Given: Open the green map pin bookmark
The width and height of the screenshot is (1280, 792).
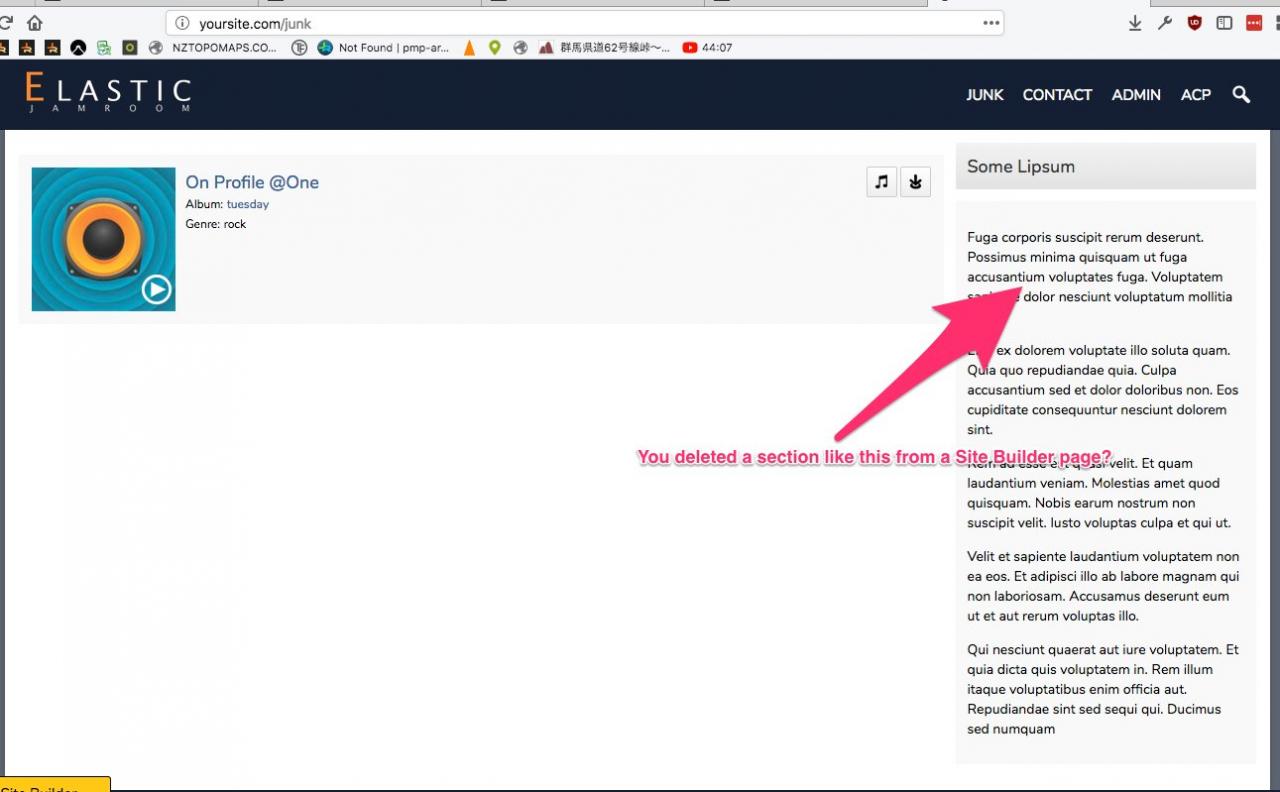Looking at the screenshot, I should coord(494,47).
